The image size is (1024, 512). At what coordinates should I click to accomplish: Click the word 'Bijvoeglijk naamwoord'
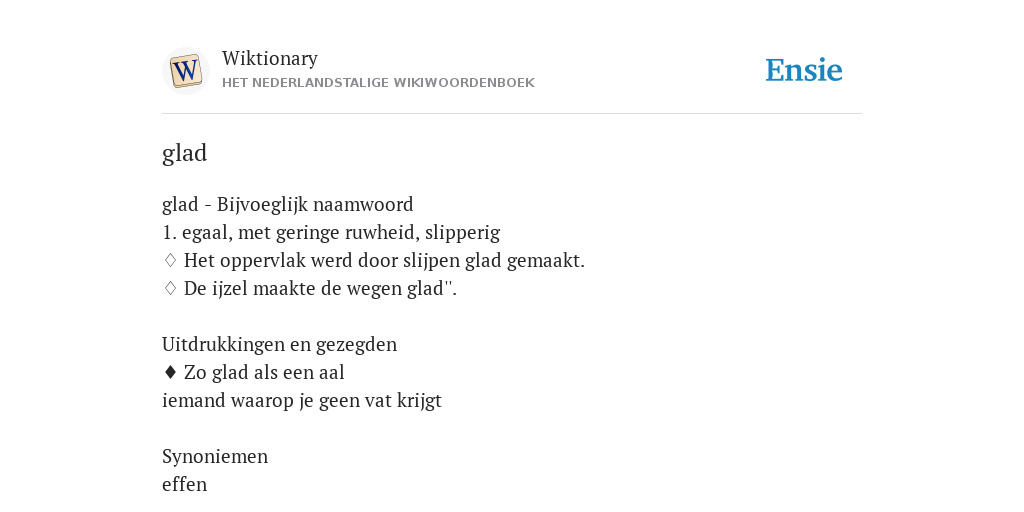point(315,204)
